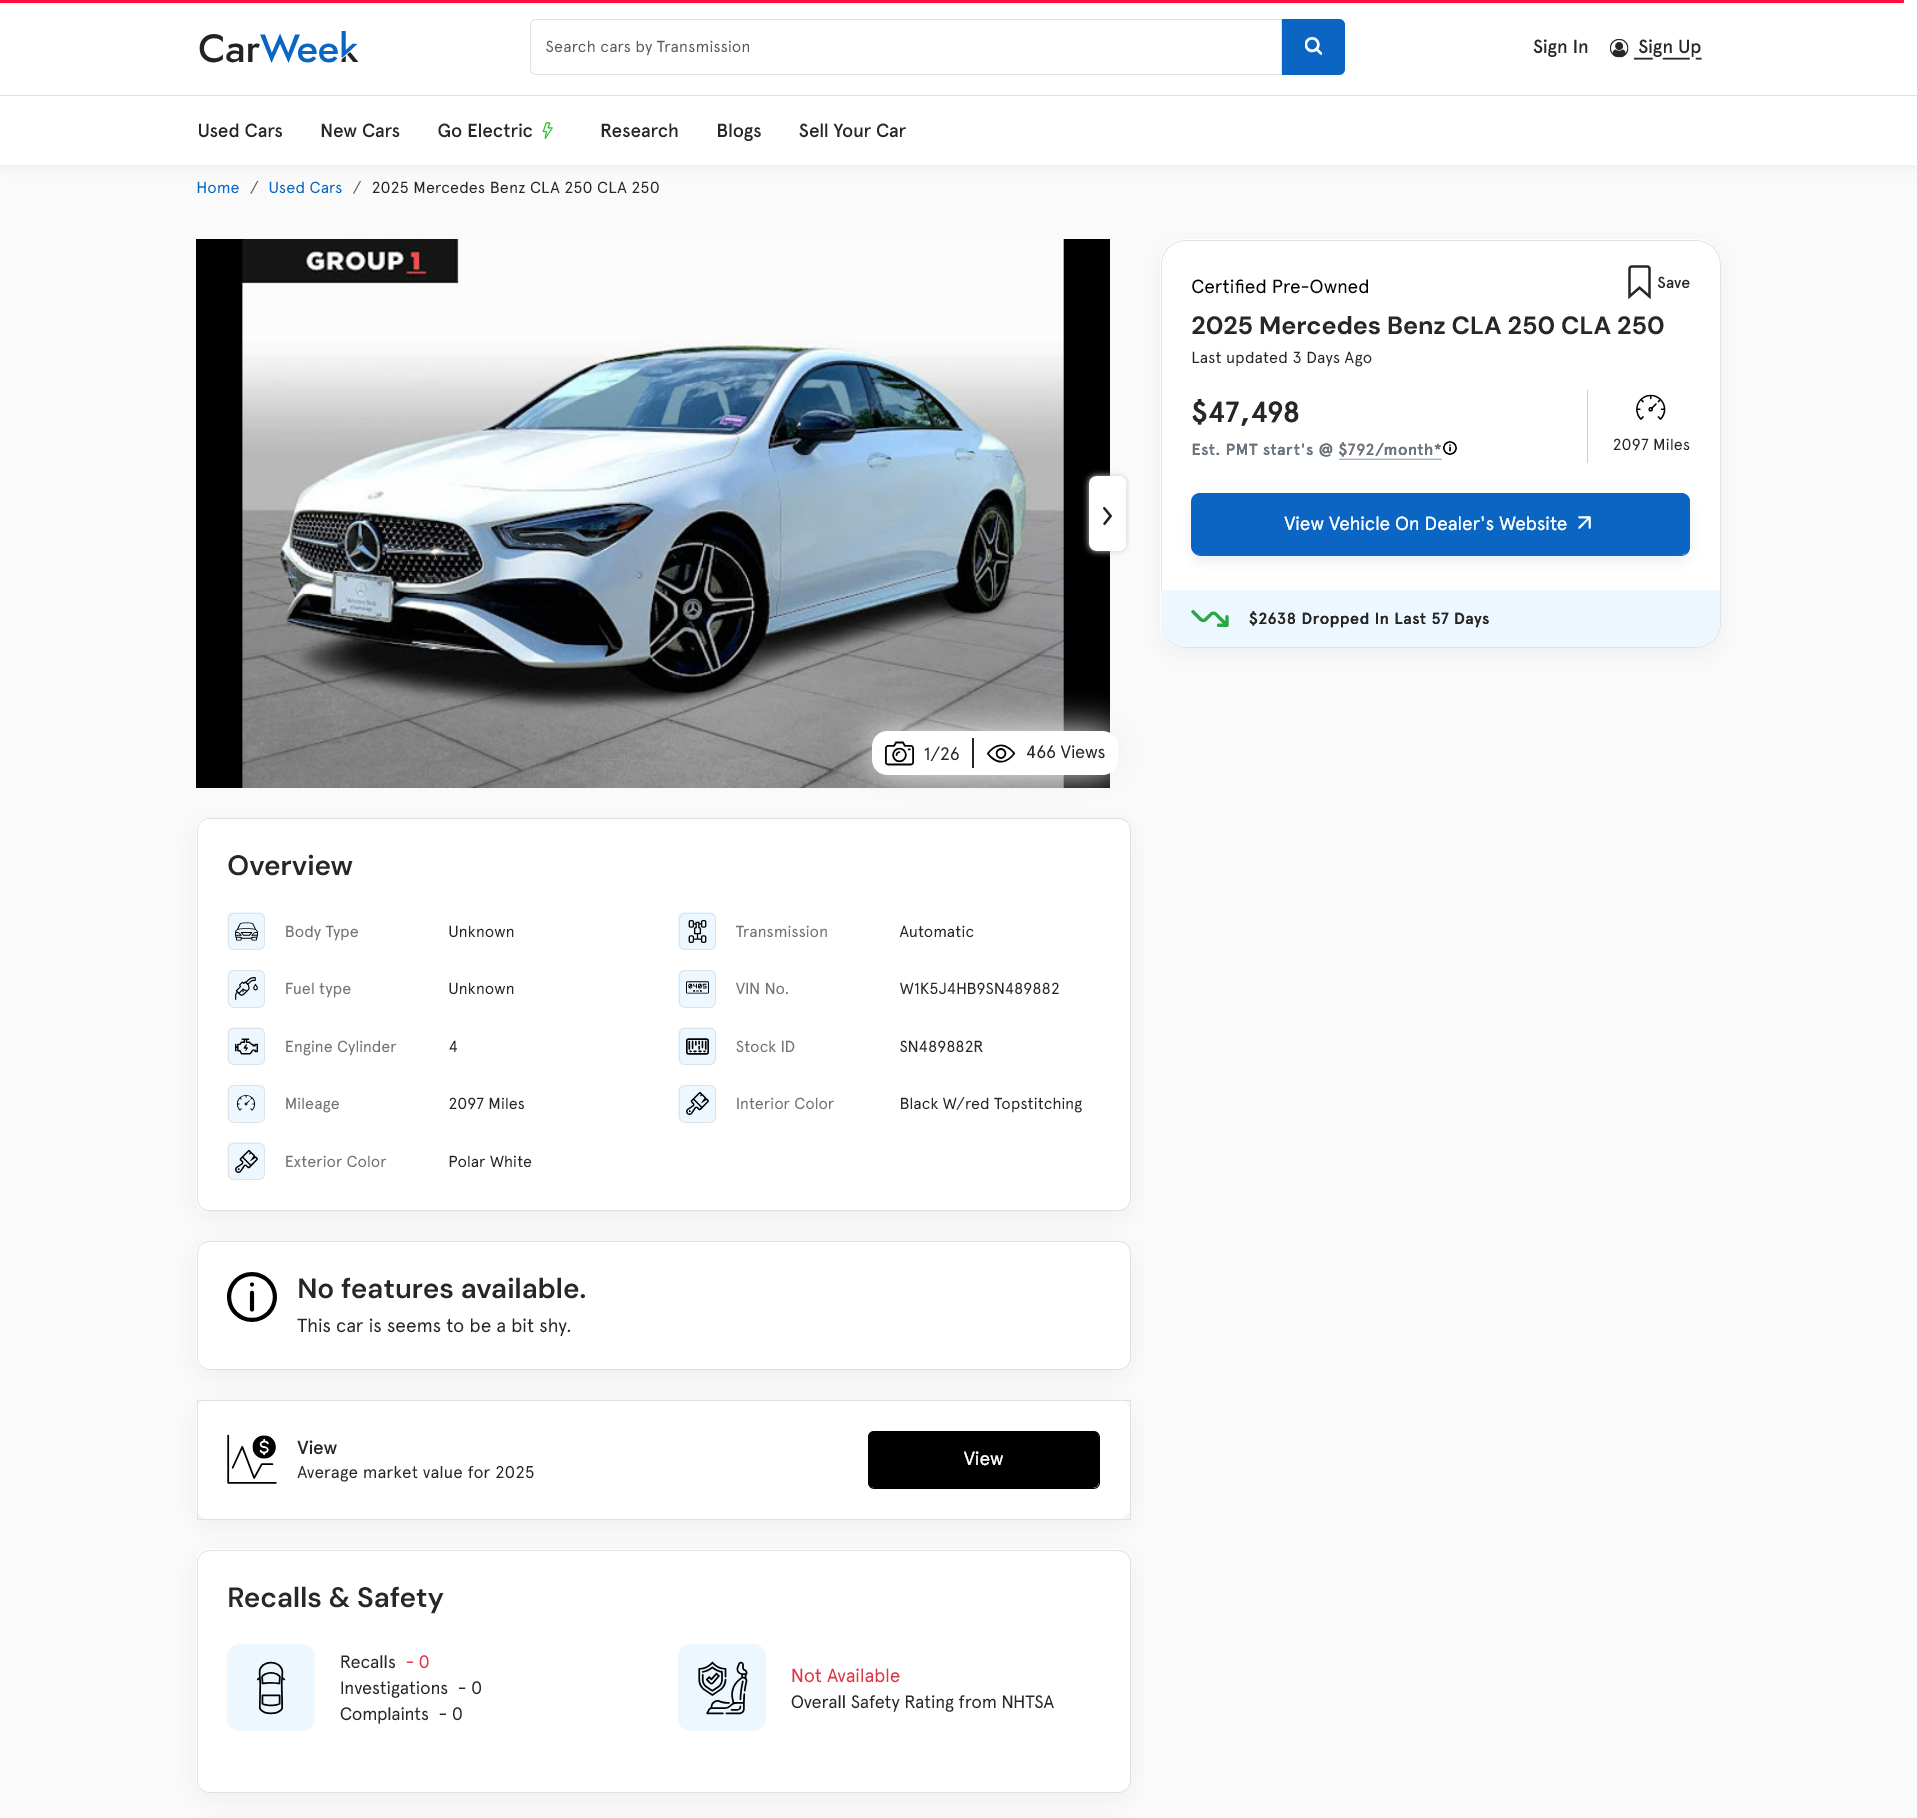Click the Stock ID barcode icon
This screenshot has width=1917, height=1818.
[697, 1047]
